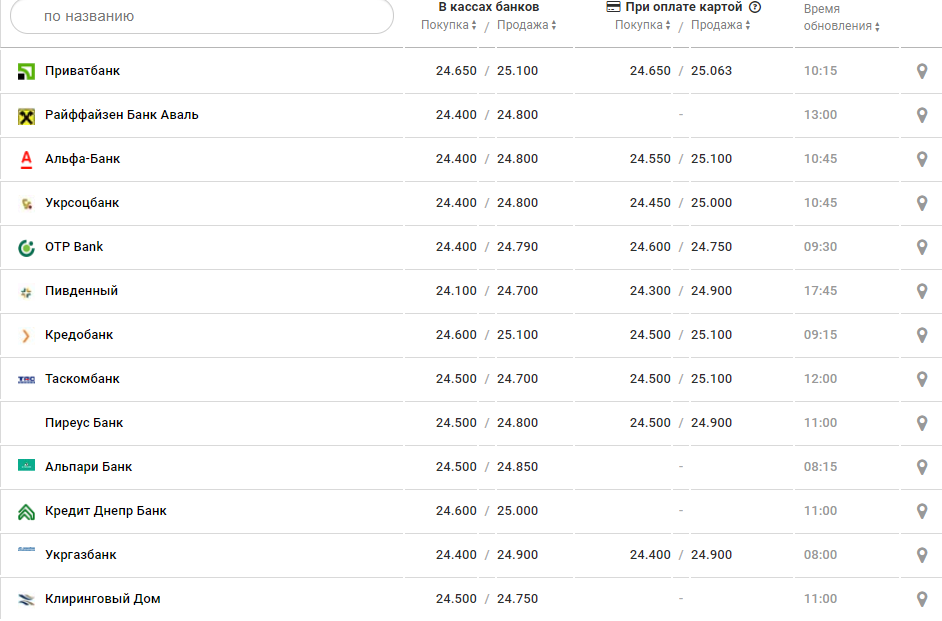The image size is (942, 621).
Task: Sort by cash desk Покупка rate
Action: pos(449,25)
